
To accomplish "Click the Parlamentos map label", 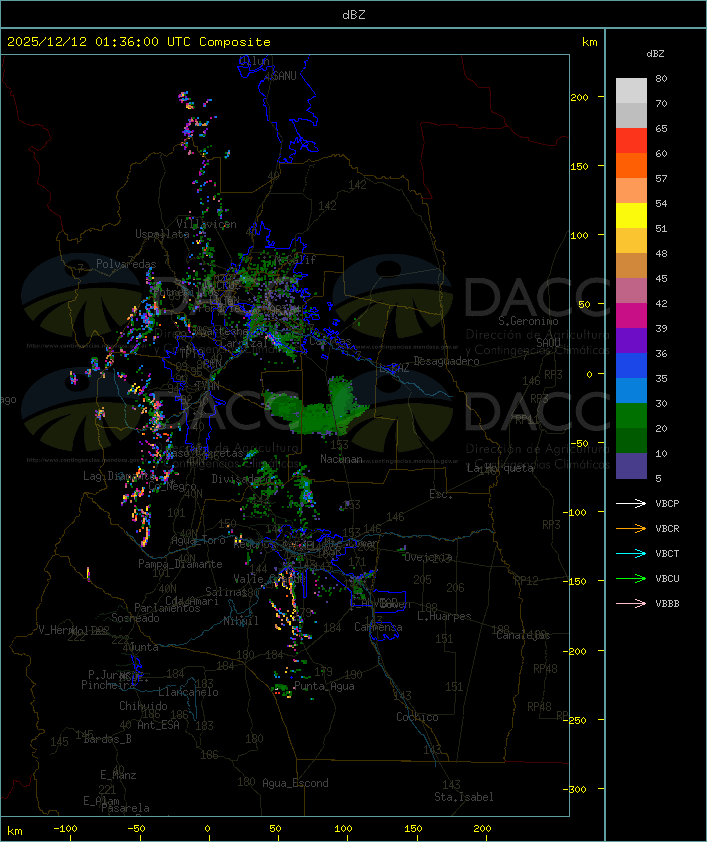I will 167,608.
